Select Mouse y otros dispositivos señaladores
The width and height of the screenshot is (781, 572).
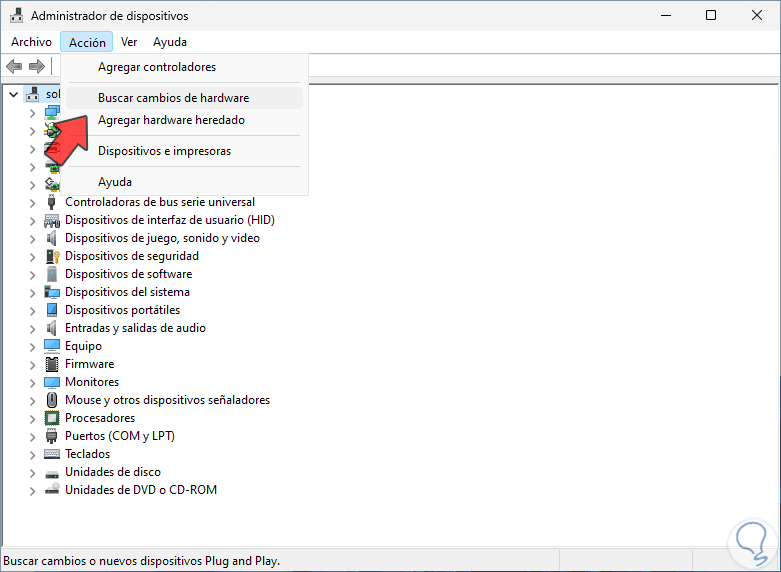(x=167, y=400)
